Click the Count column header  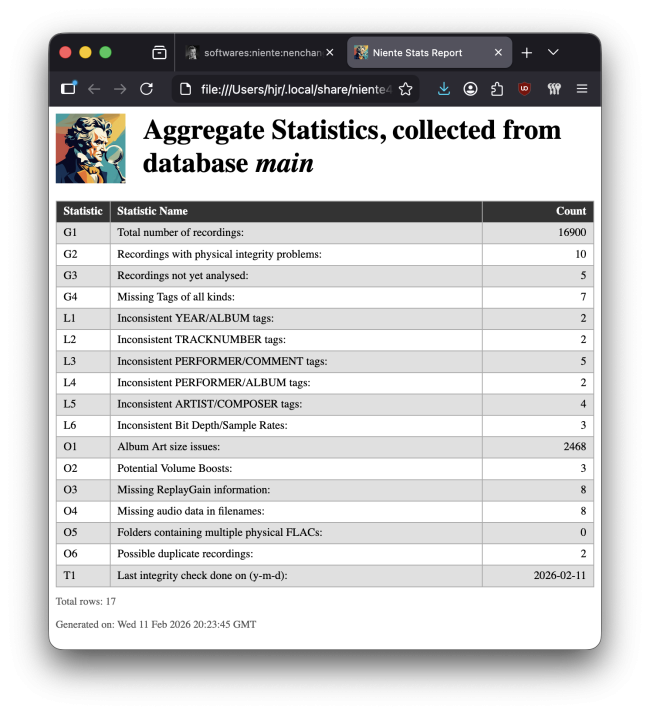click(x=570, y=211)
